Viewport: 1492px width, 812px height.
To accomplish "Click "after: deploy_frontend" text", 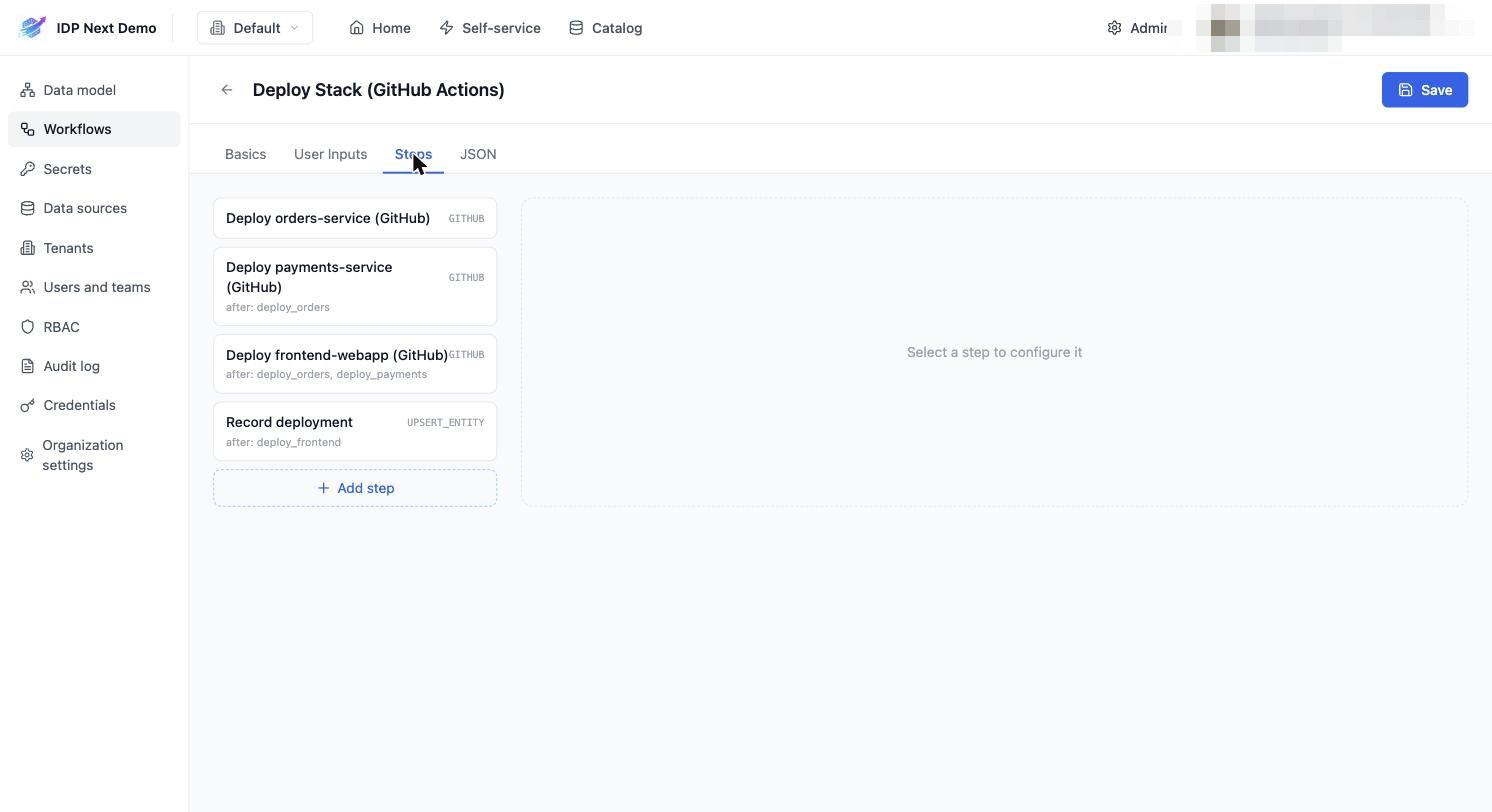I will click(283, 442).
